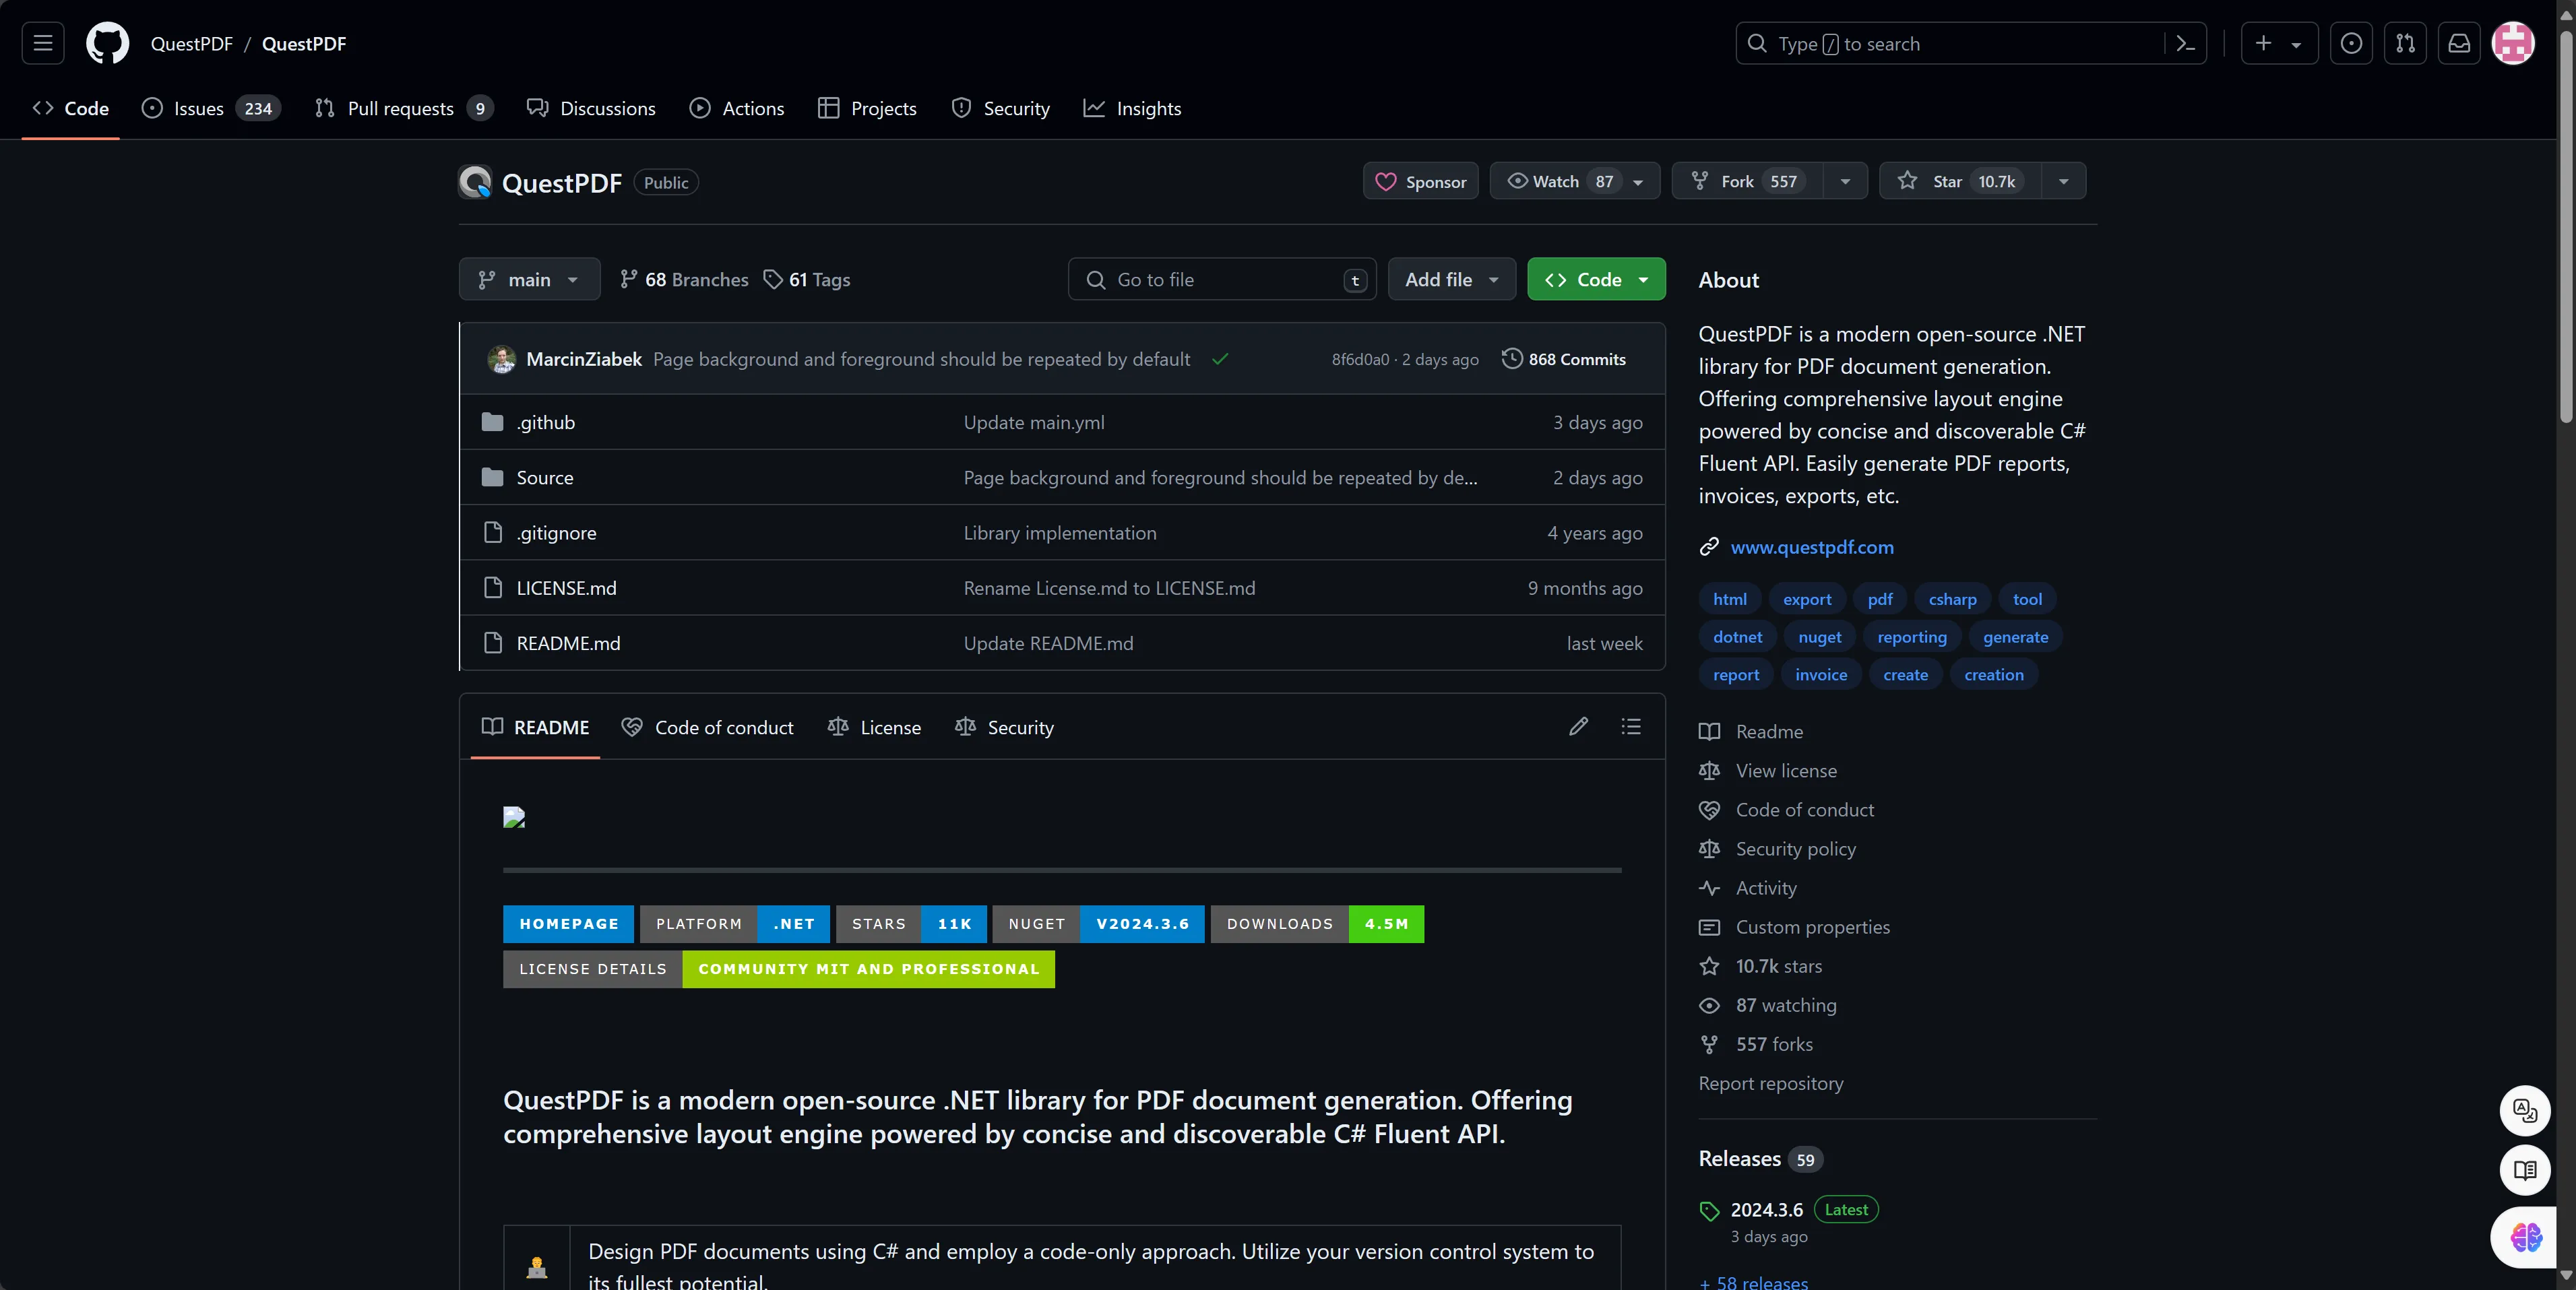View 61 Tags
The image size is (2576, 1290).
tap(807, 279)
